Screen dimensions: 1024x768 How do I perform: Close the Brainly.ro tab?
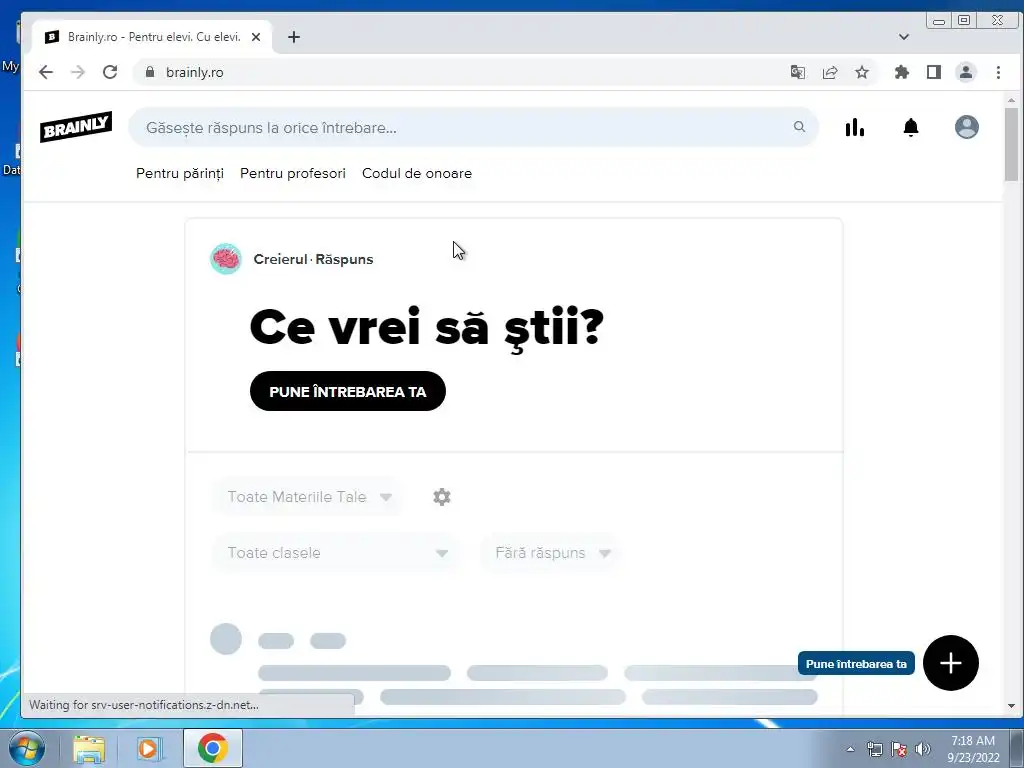(256, 37)
